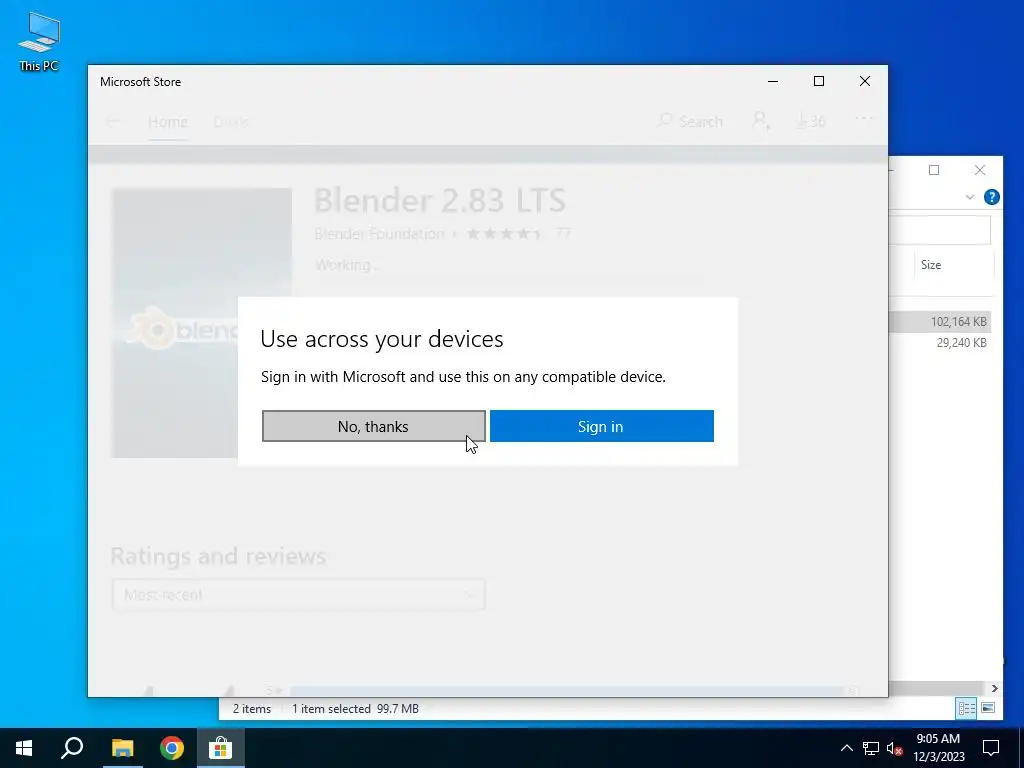Screen dimensions: 1024x768
Task: Open the This PC desktop icon
Action: pos(39,42)
